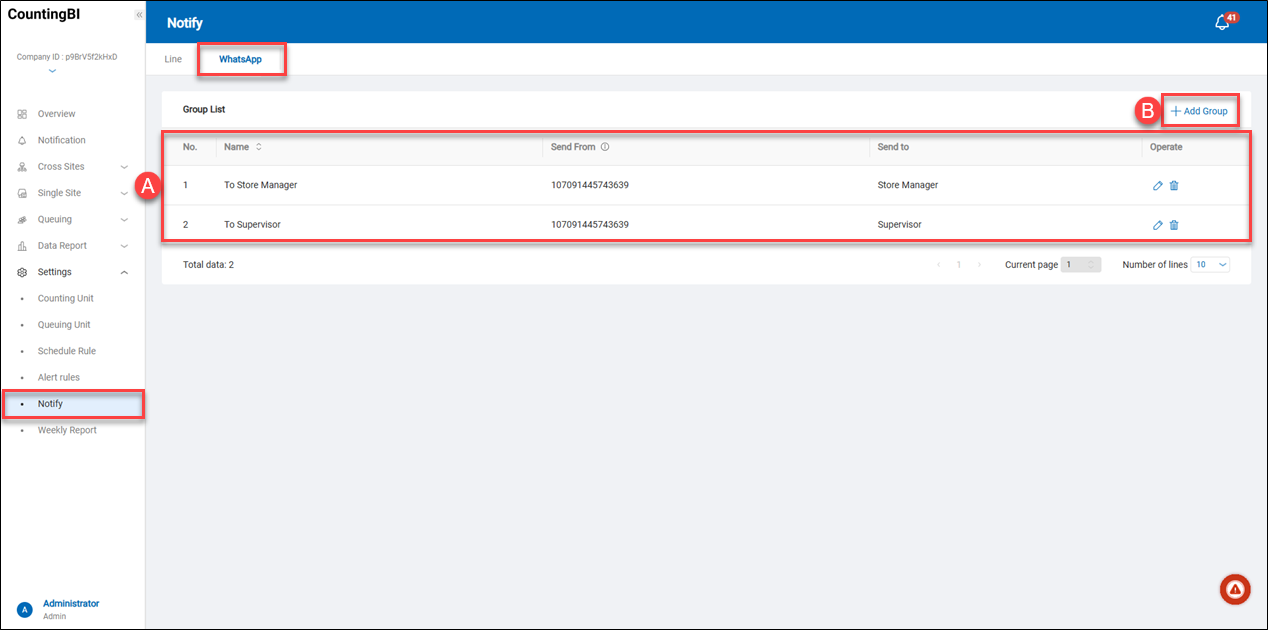Screen dimensions: 1268x630
Task: Switch to the Line tab
Action: (173, 59)
